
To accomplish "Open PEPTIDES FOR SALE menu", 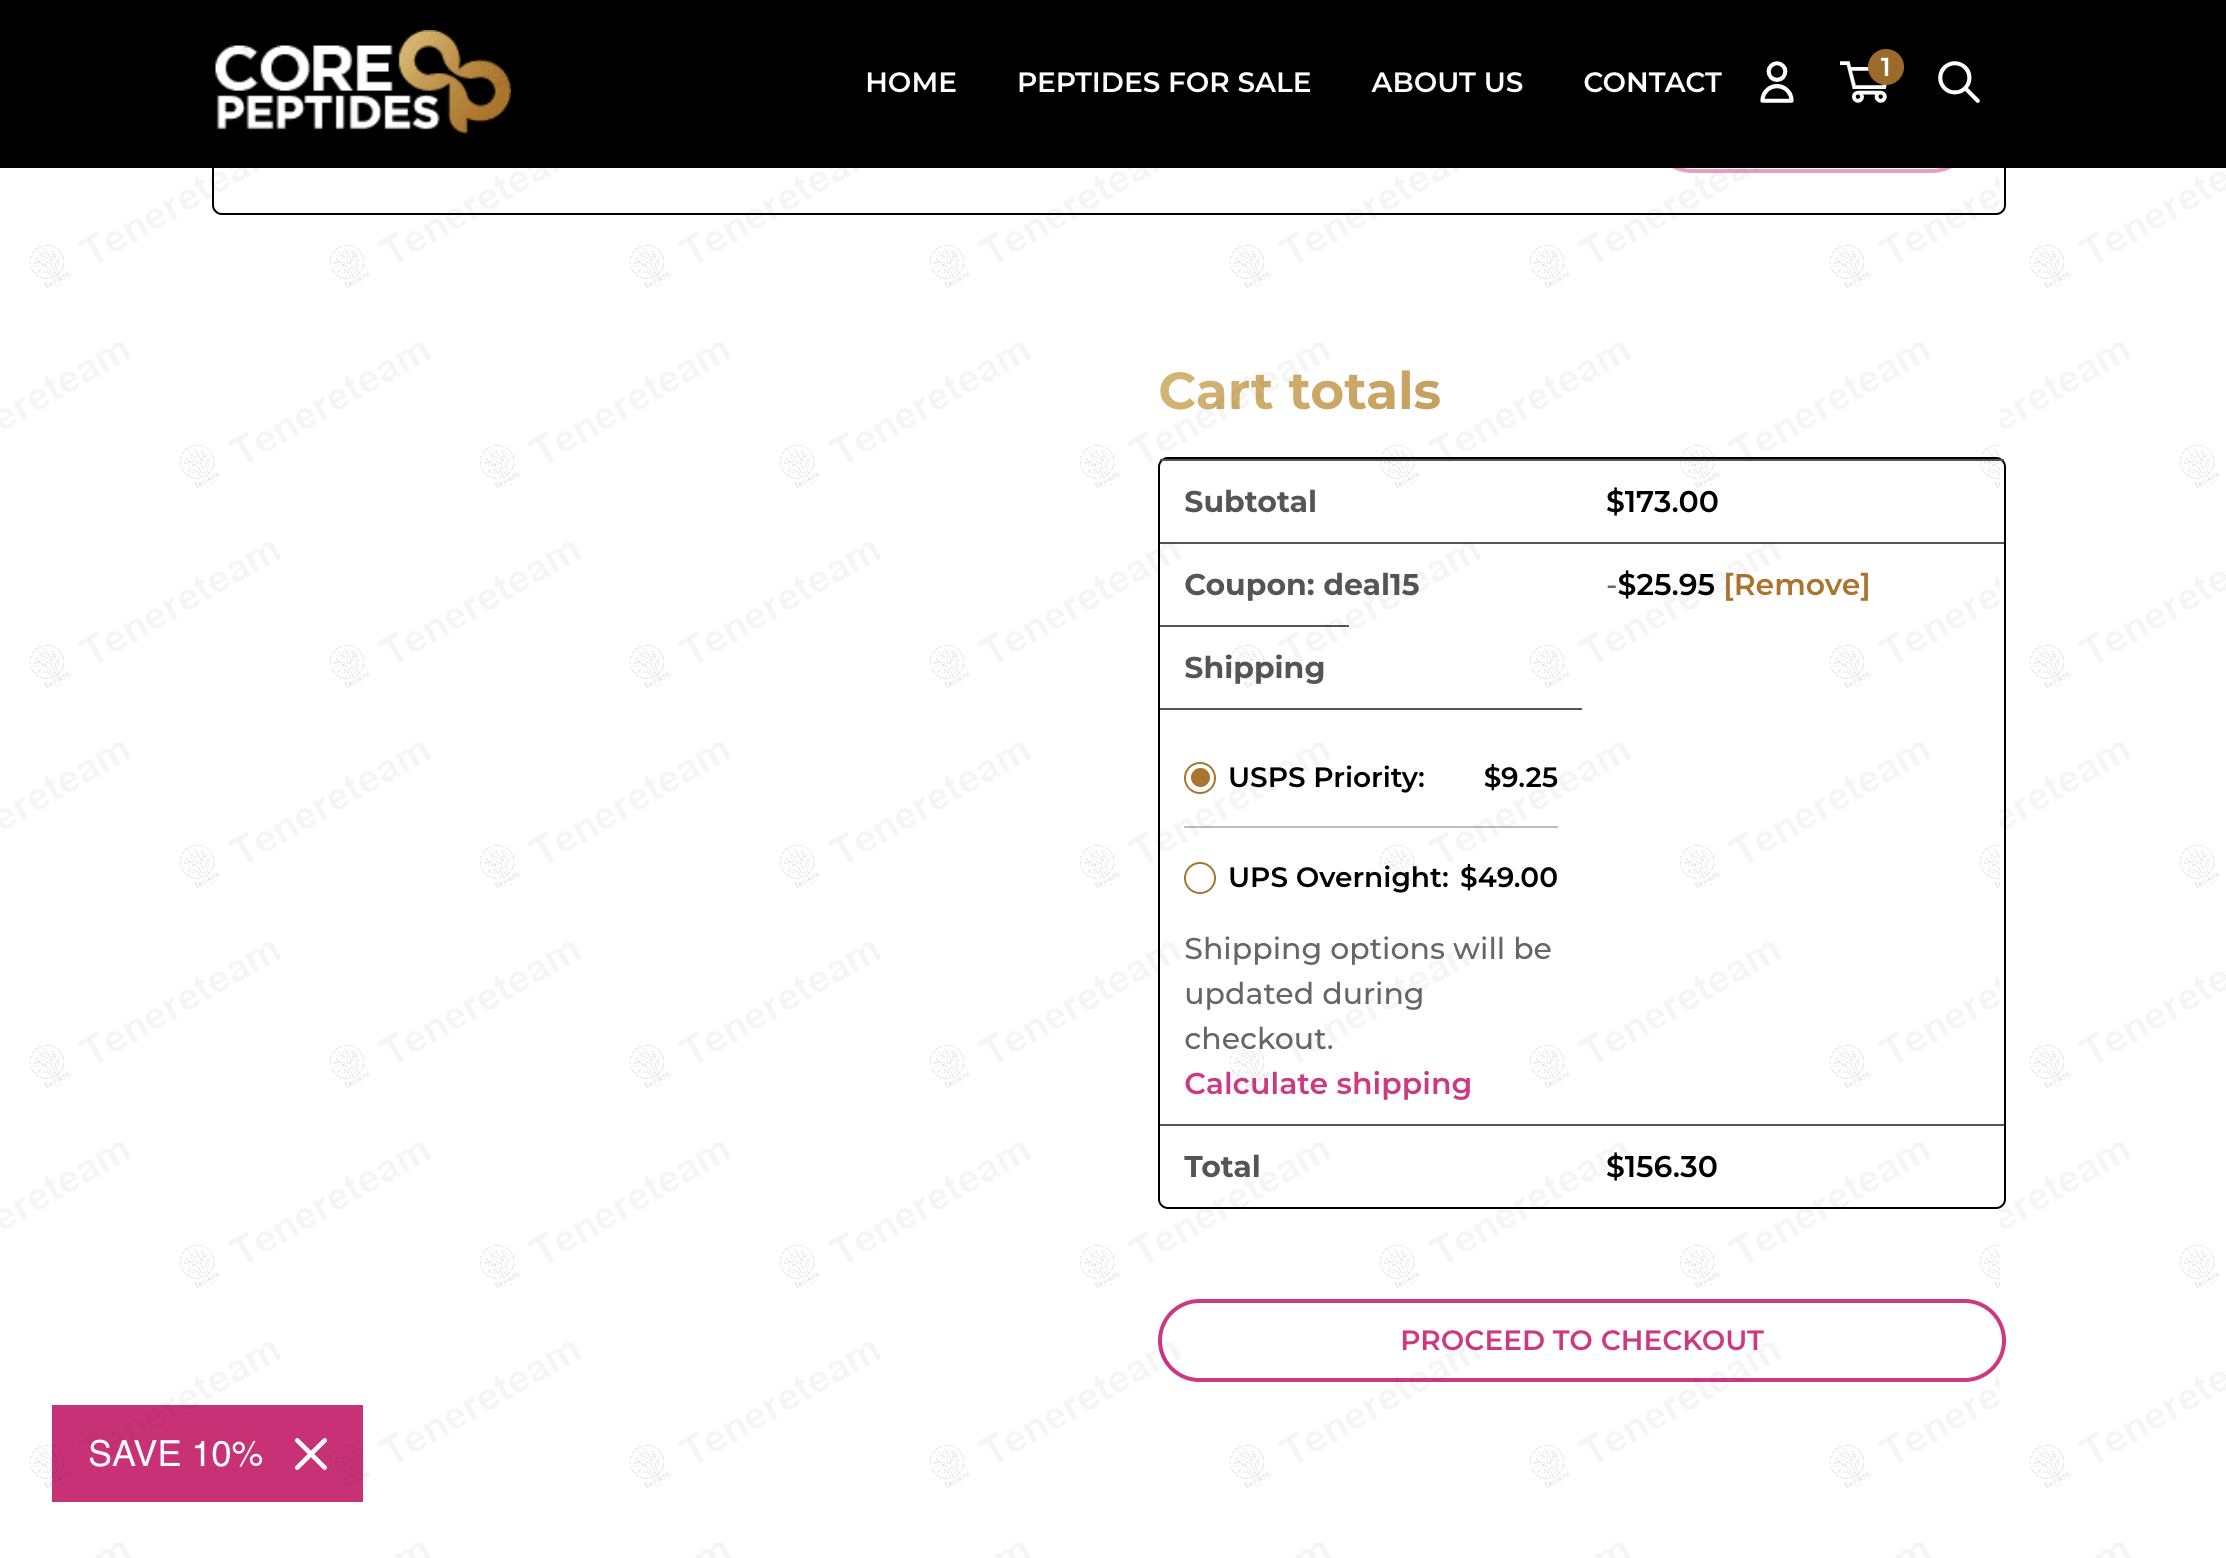I will coord(1163,82).
